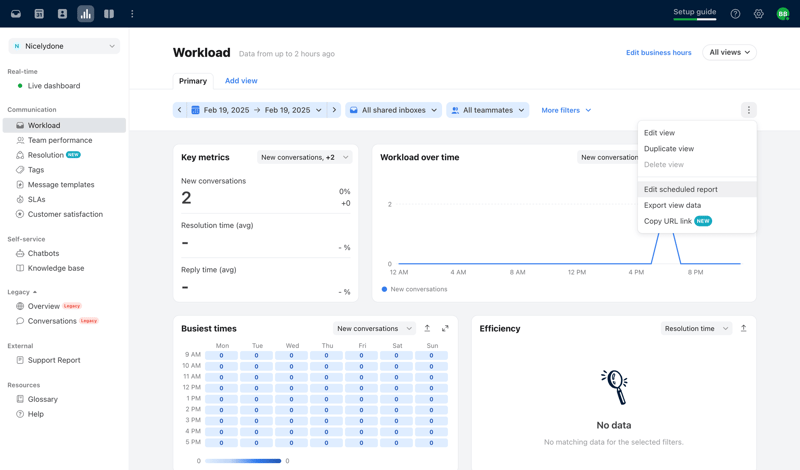Click the Setup guide progress bar
The image size is (800, 470).
pyautogui.click(x=694, y=19)
